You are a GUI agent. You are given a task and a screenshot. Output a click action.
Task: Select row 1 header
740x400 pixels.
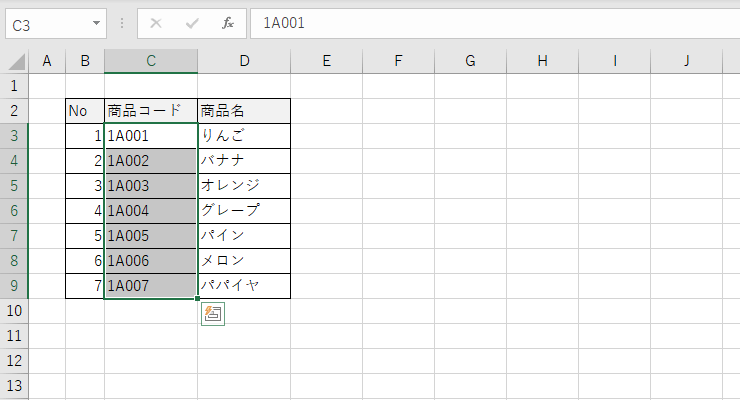click(x=14, y=86)
